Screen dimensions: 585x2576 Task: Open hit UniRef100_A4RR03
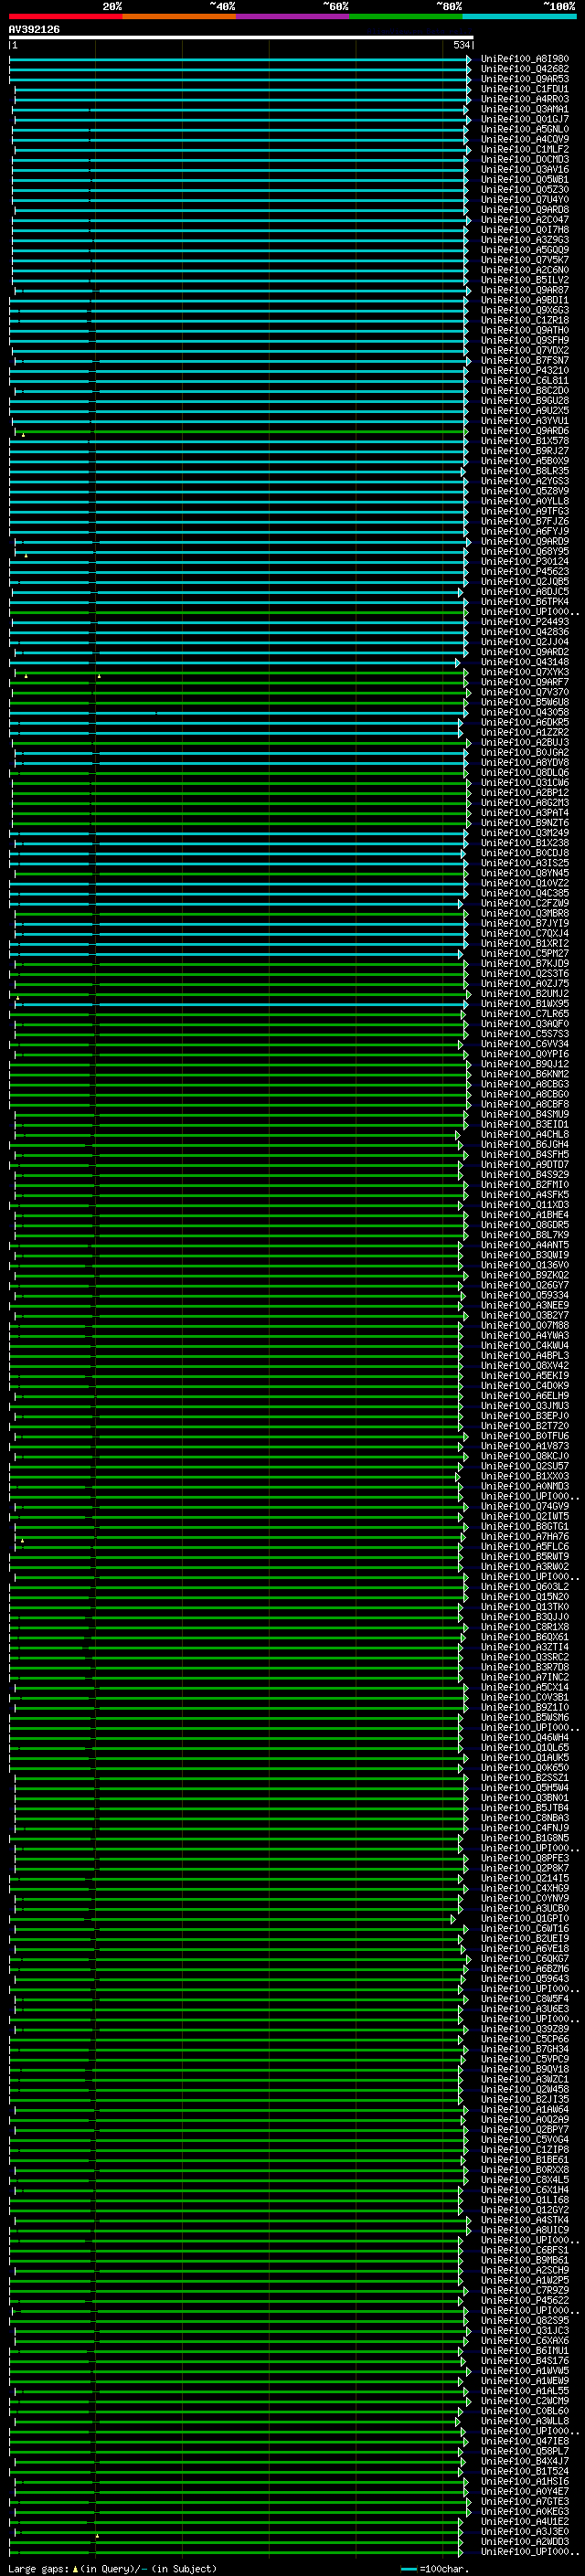[524, 99]
